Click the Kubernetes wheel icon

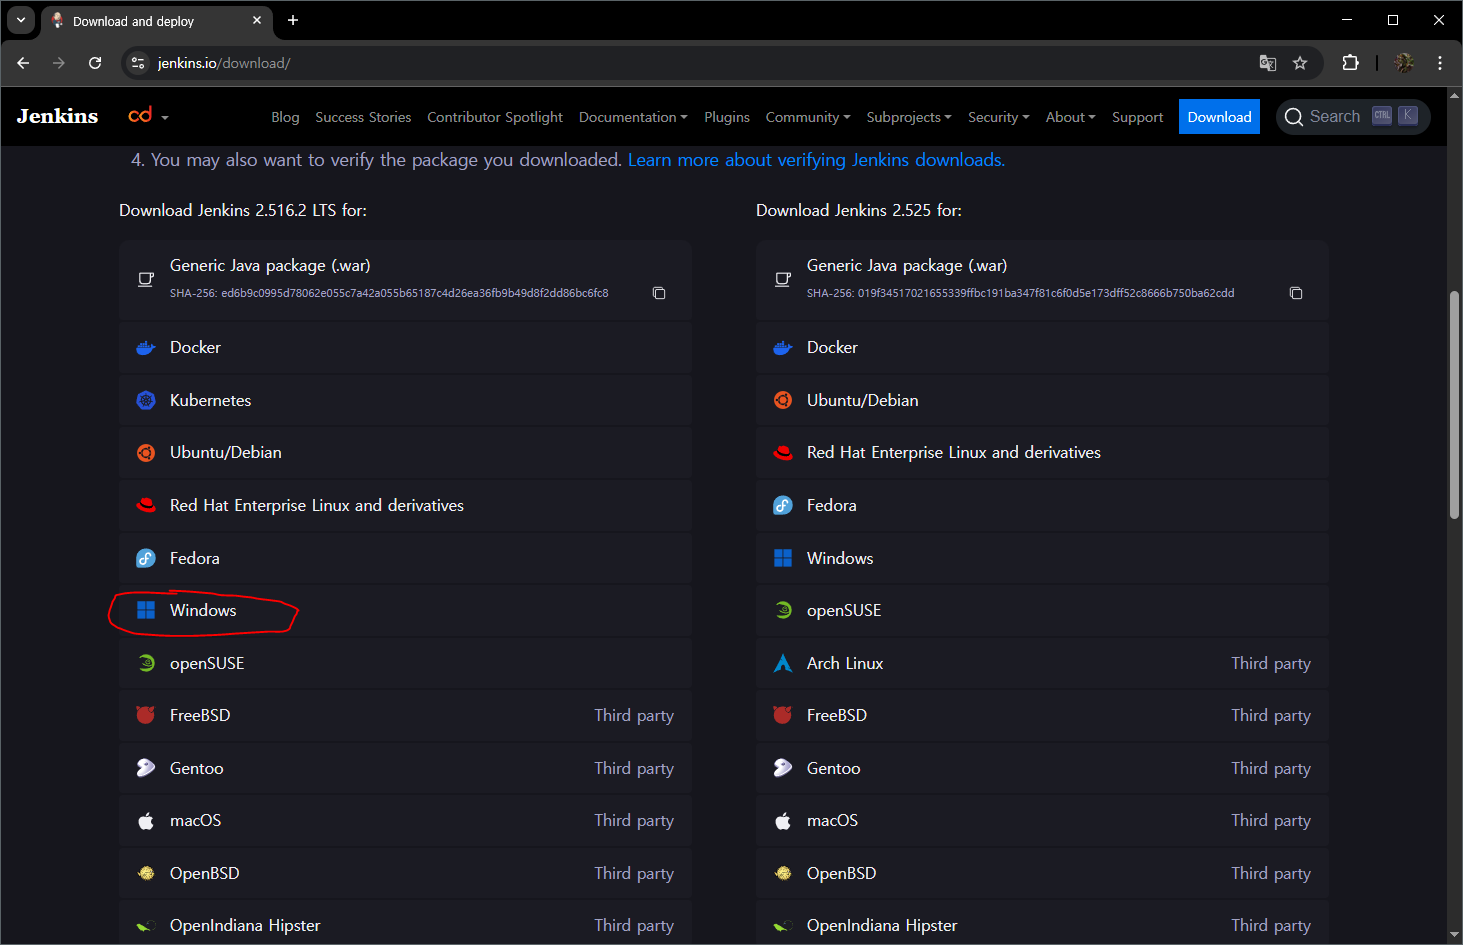point(146,400)
